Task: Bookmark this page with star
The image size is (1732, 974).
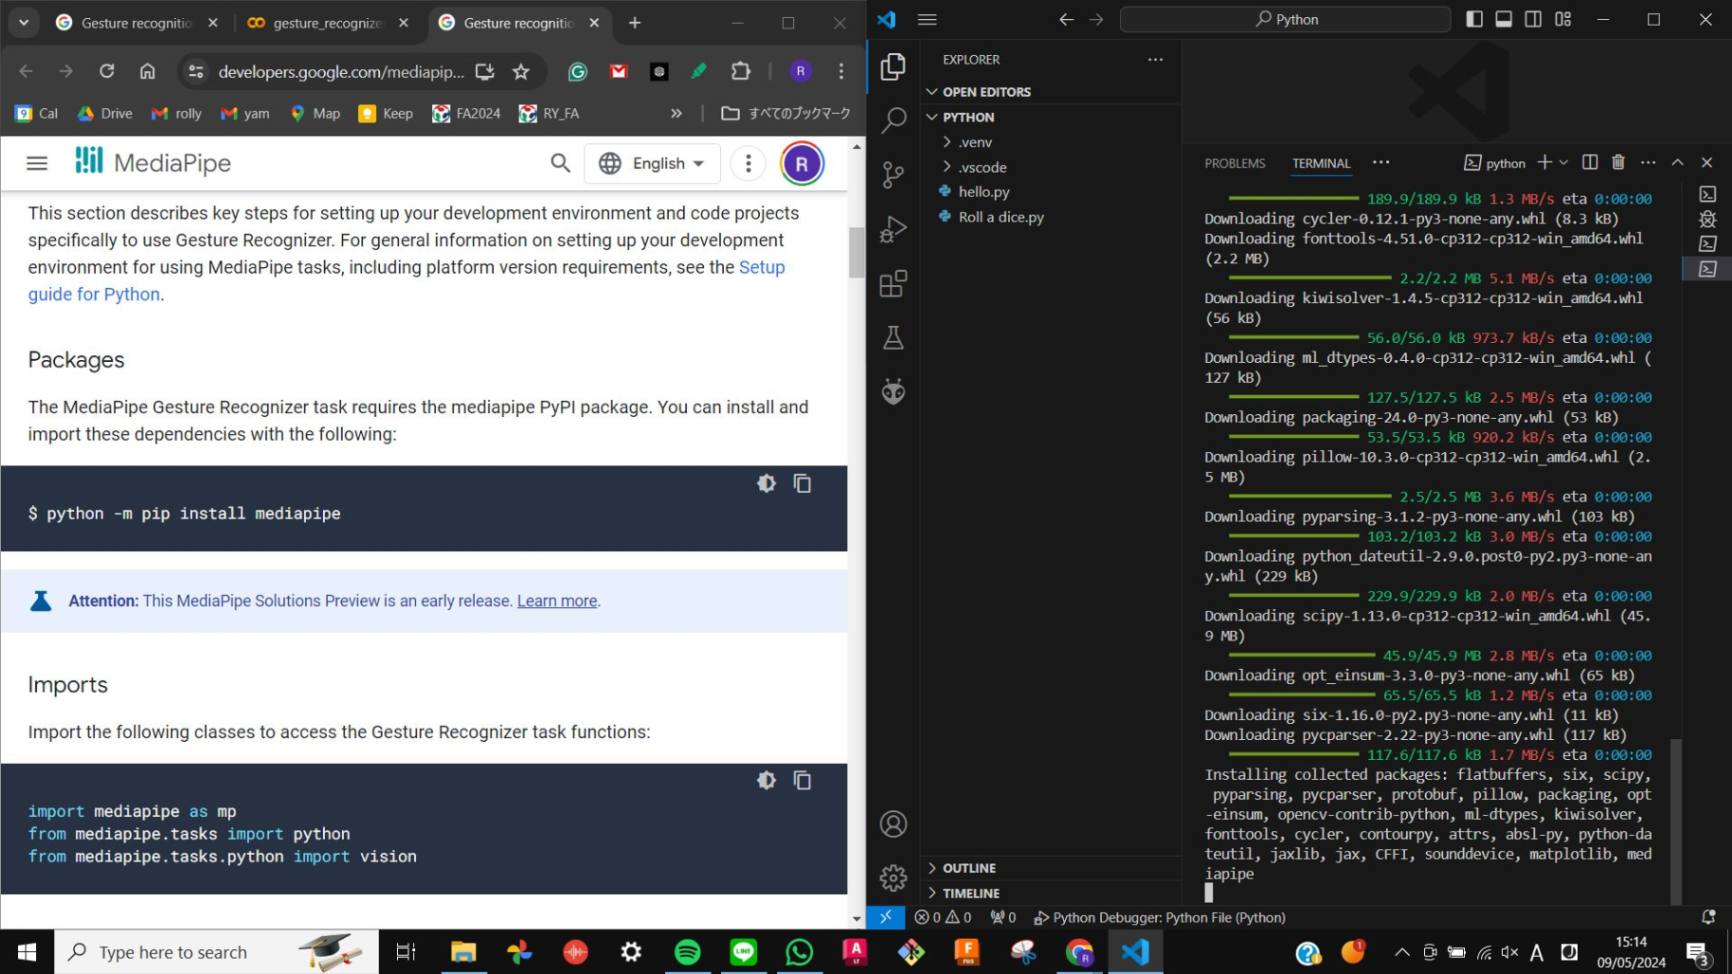Action: 521,71
